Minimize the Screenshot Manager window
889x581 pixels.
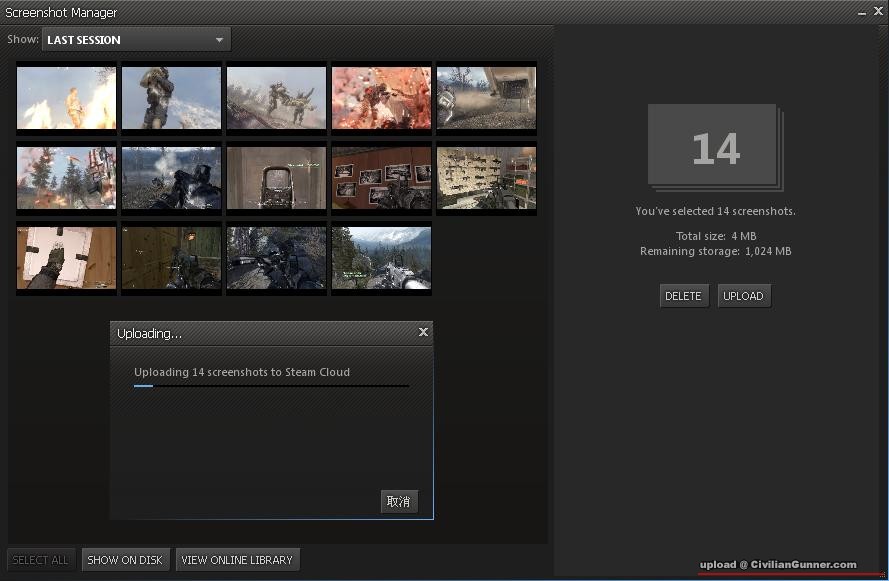coord(863,12)
